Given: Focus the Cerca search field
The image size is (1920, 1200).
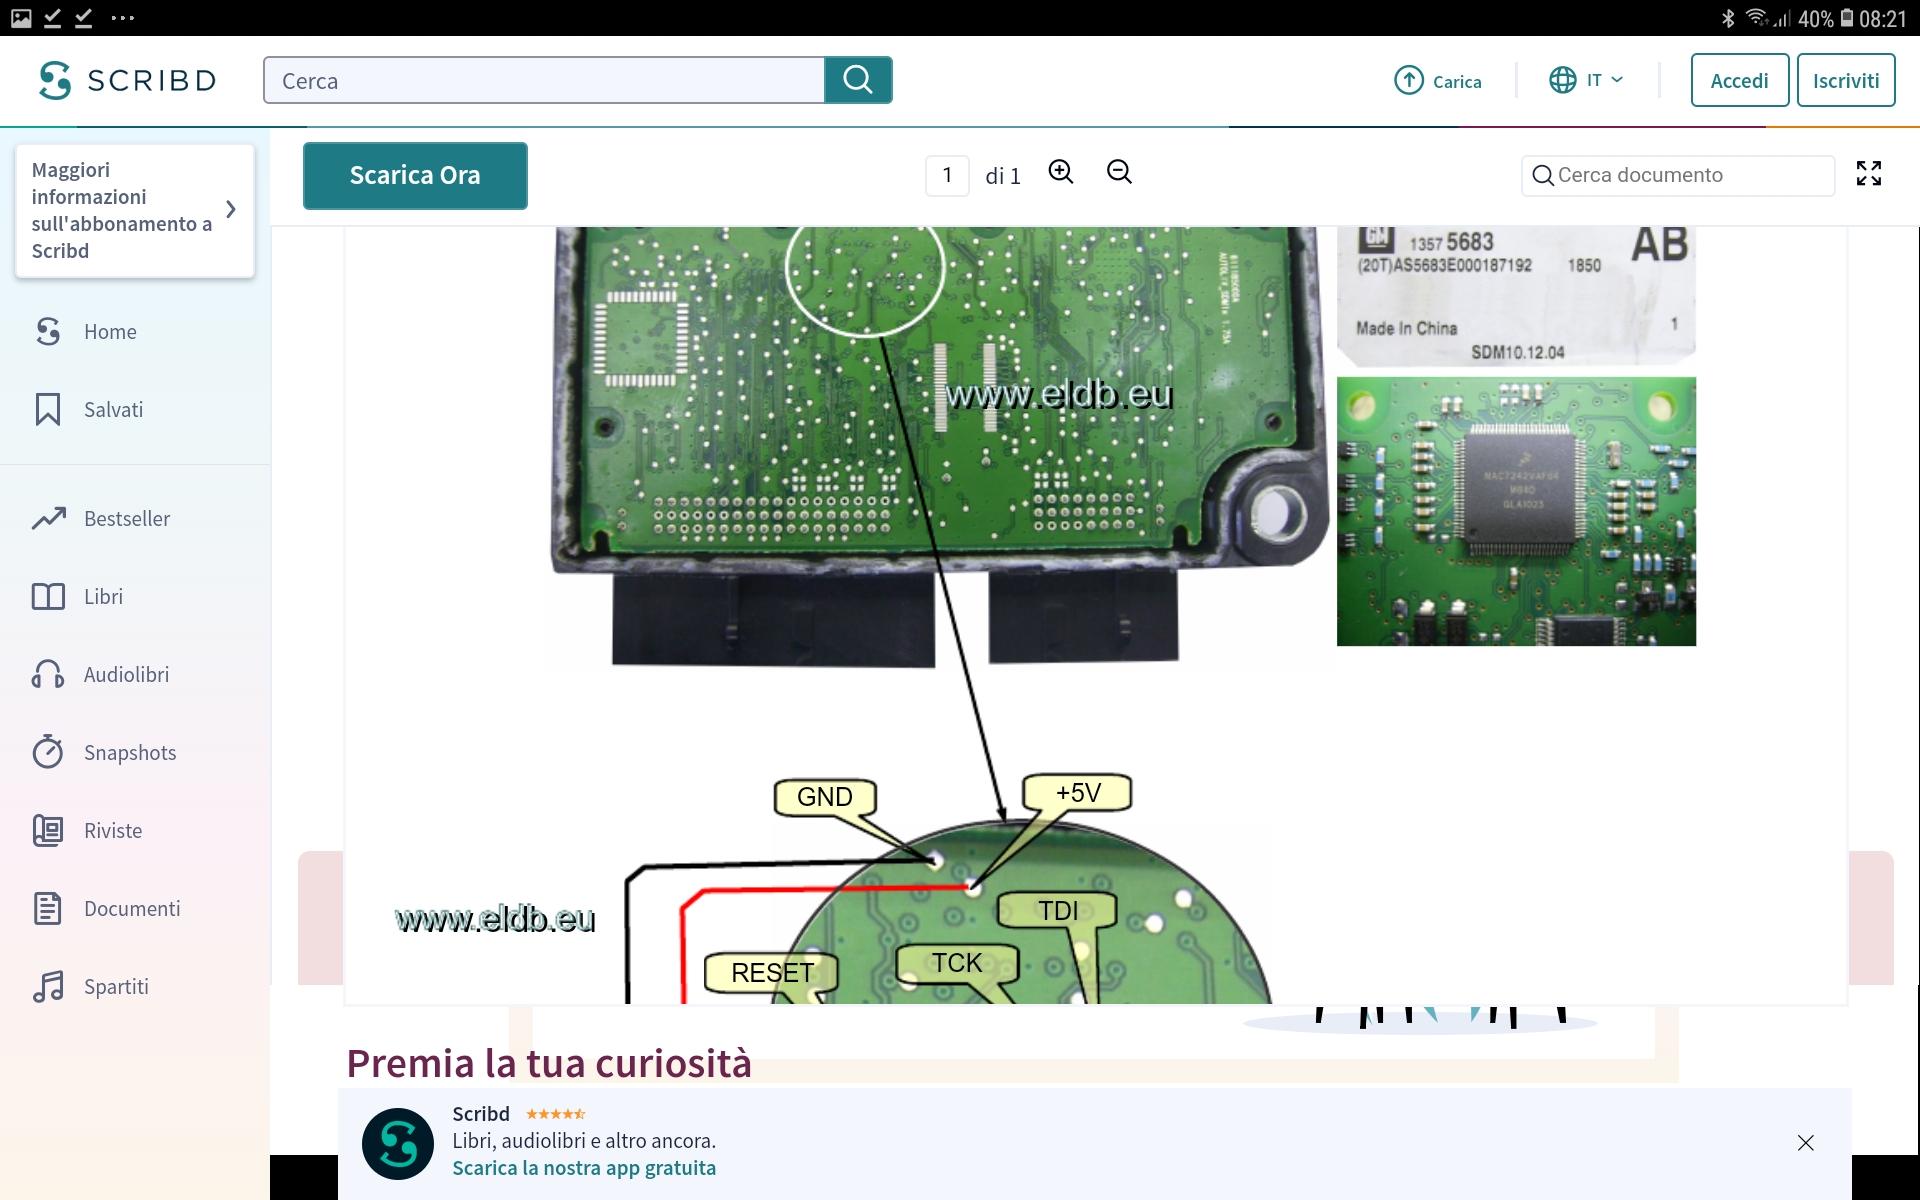Looking at the screenshot, I should [544, 80].
